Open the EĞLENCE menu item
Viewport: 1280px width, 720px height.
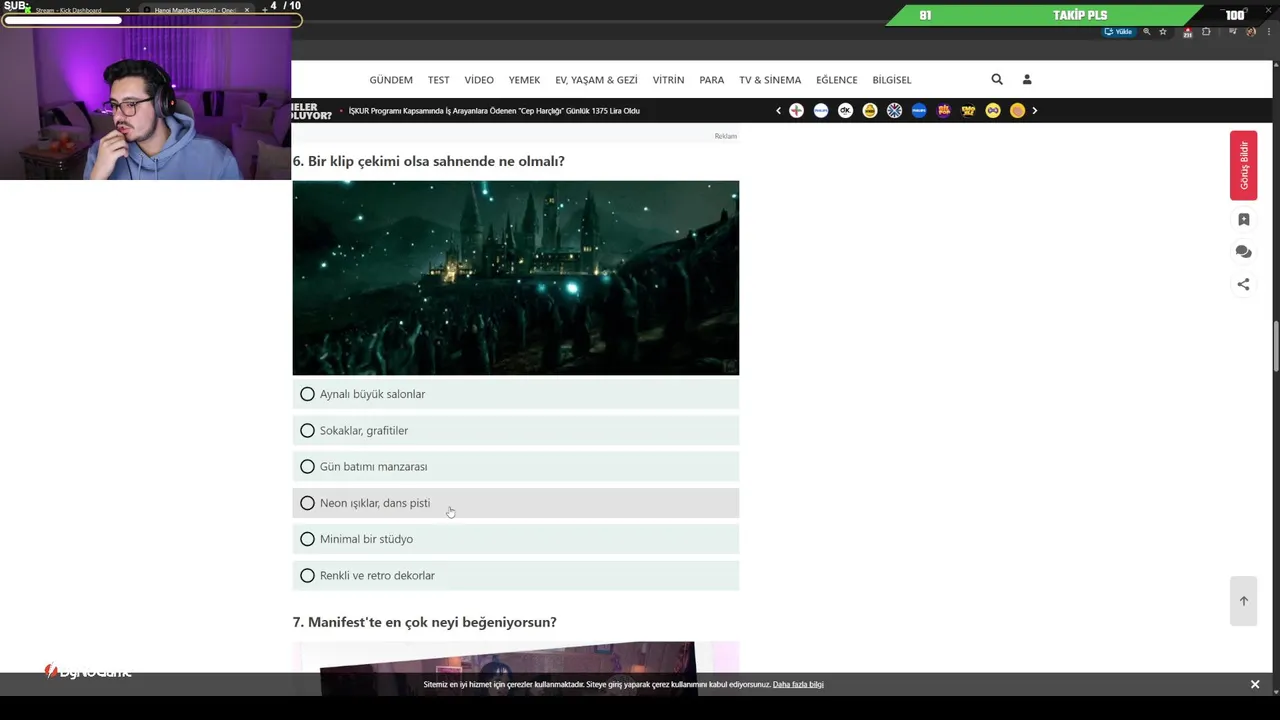point(837,80)
